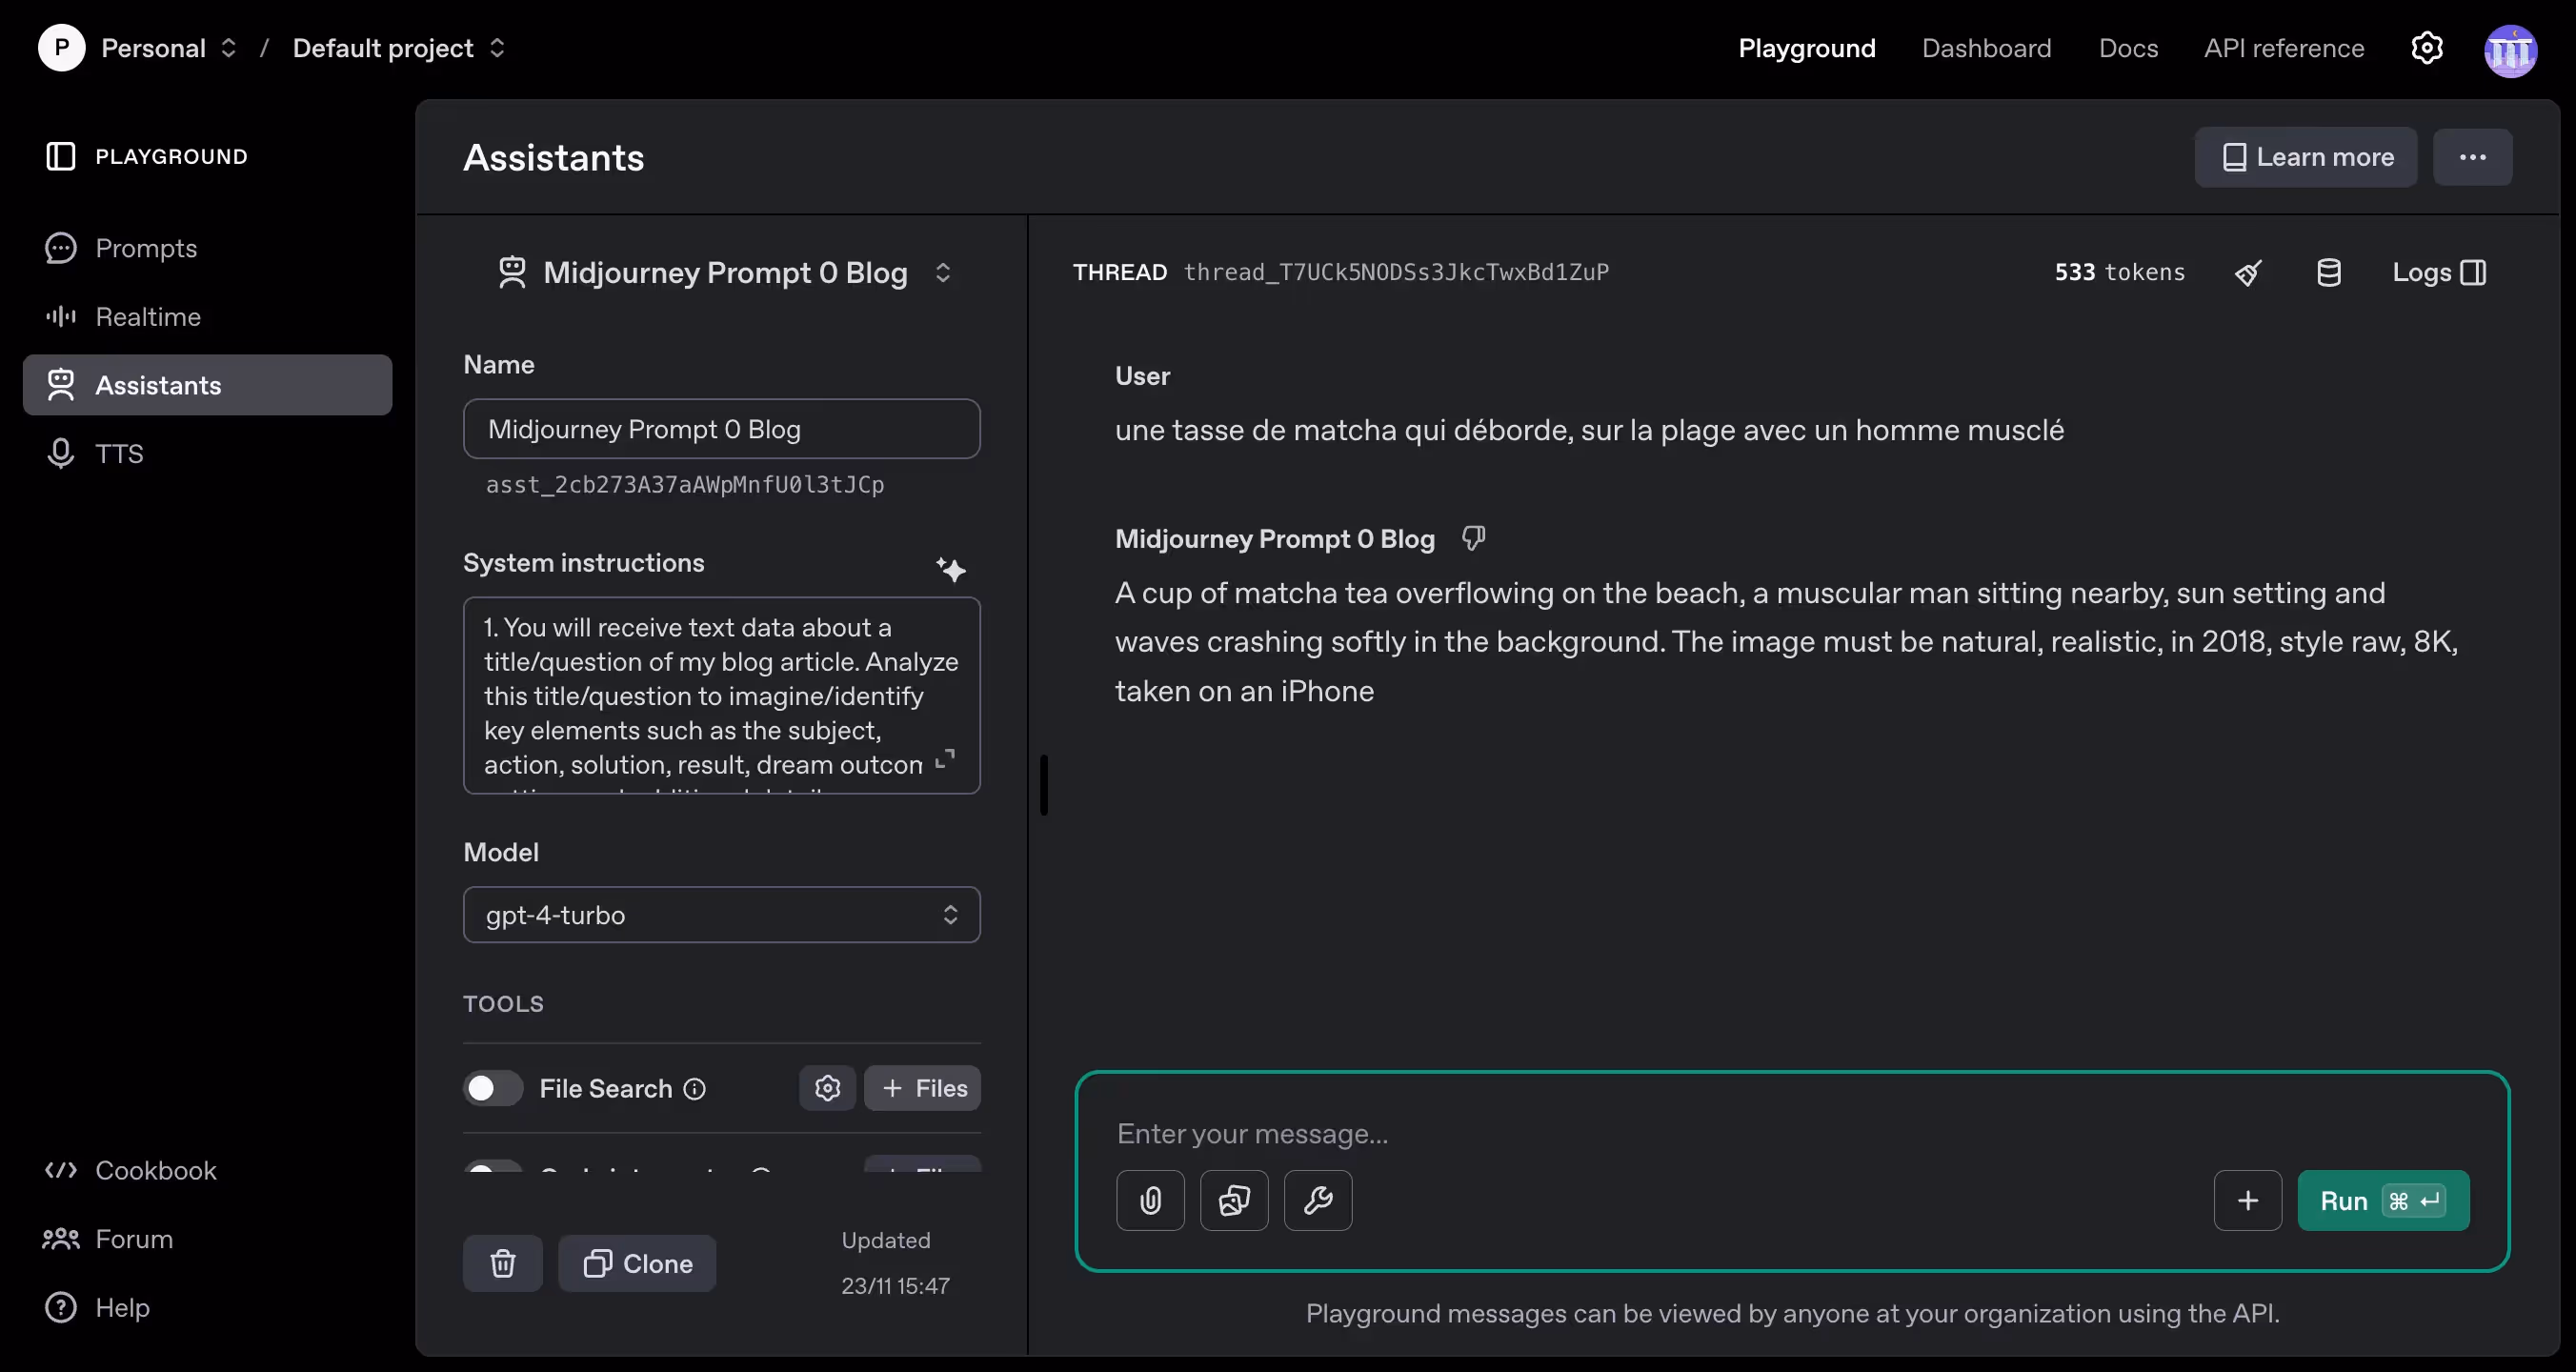Edit the assistant Name field

pyautogui.click(x=721, y=429)
